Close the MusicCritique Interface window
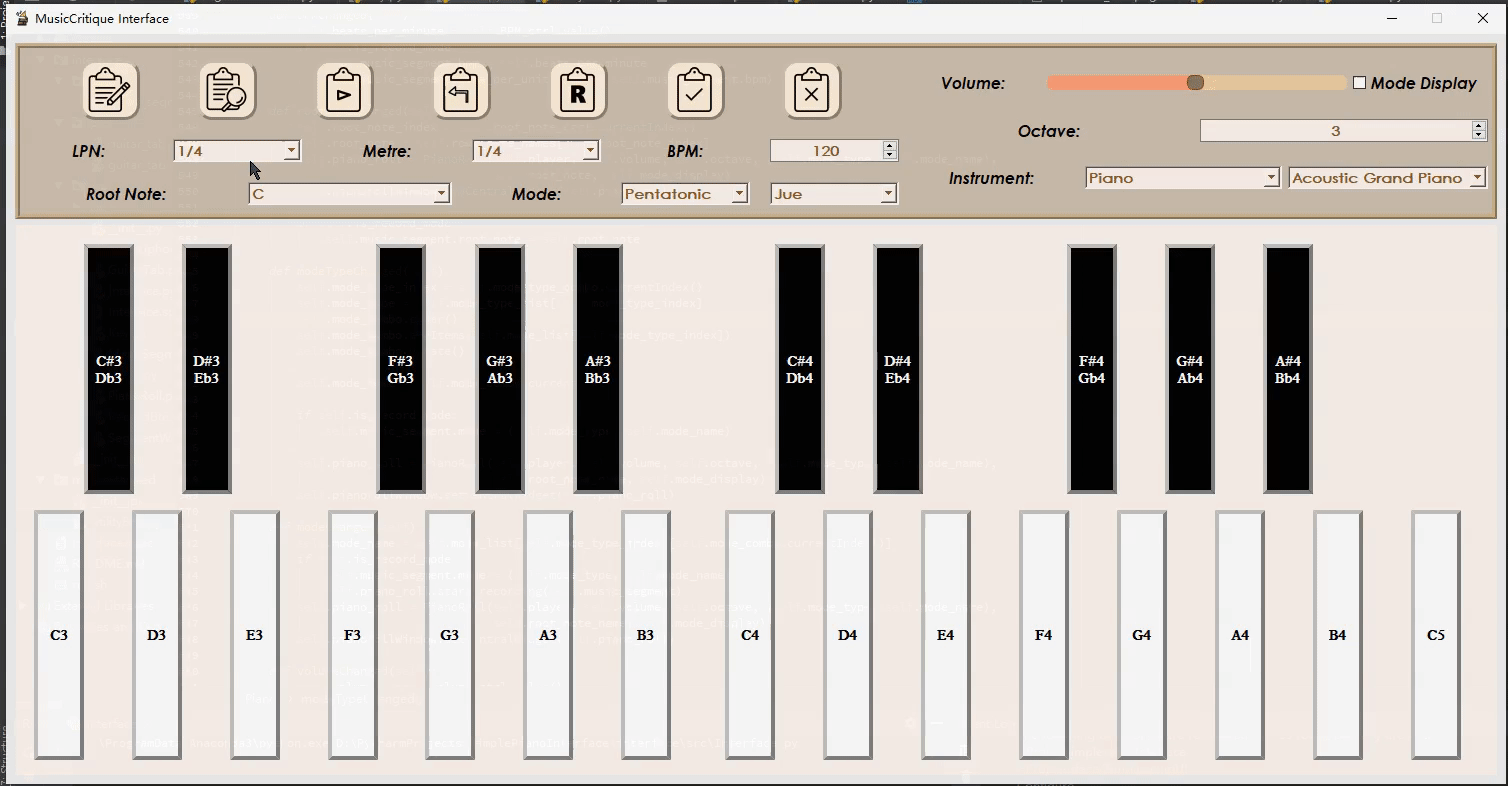The image size is (1508, 786). tap(1484, 18)
